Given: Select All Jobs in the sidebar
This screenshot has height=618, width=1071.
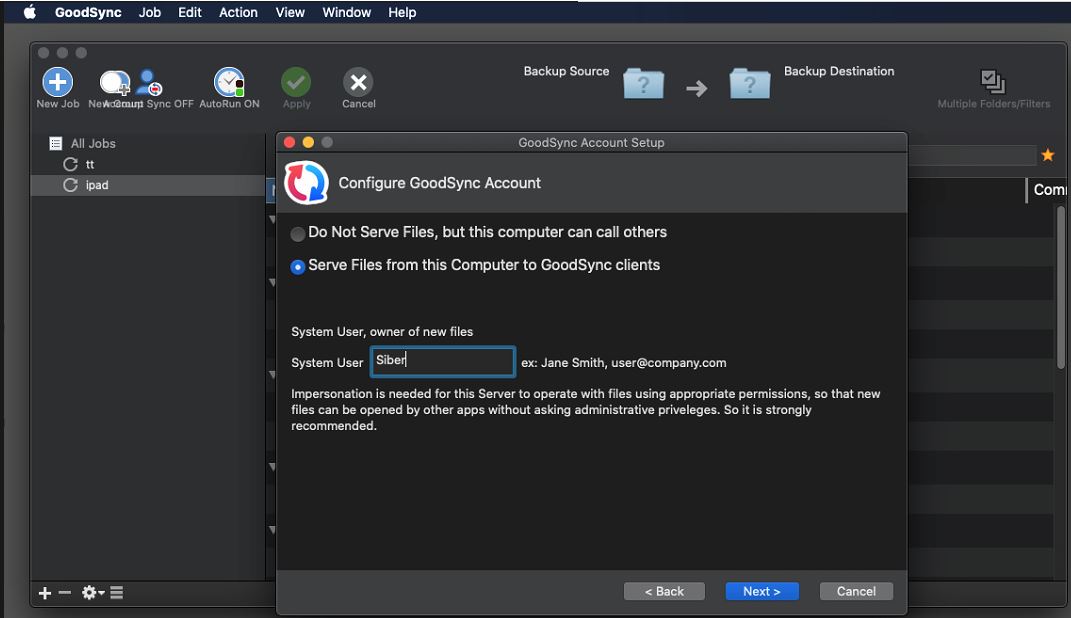Looking at the screenshot, I should click(x=92, y=143).
